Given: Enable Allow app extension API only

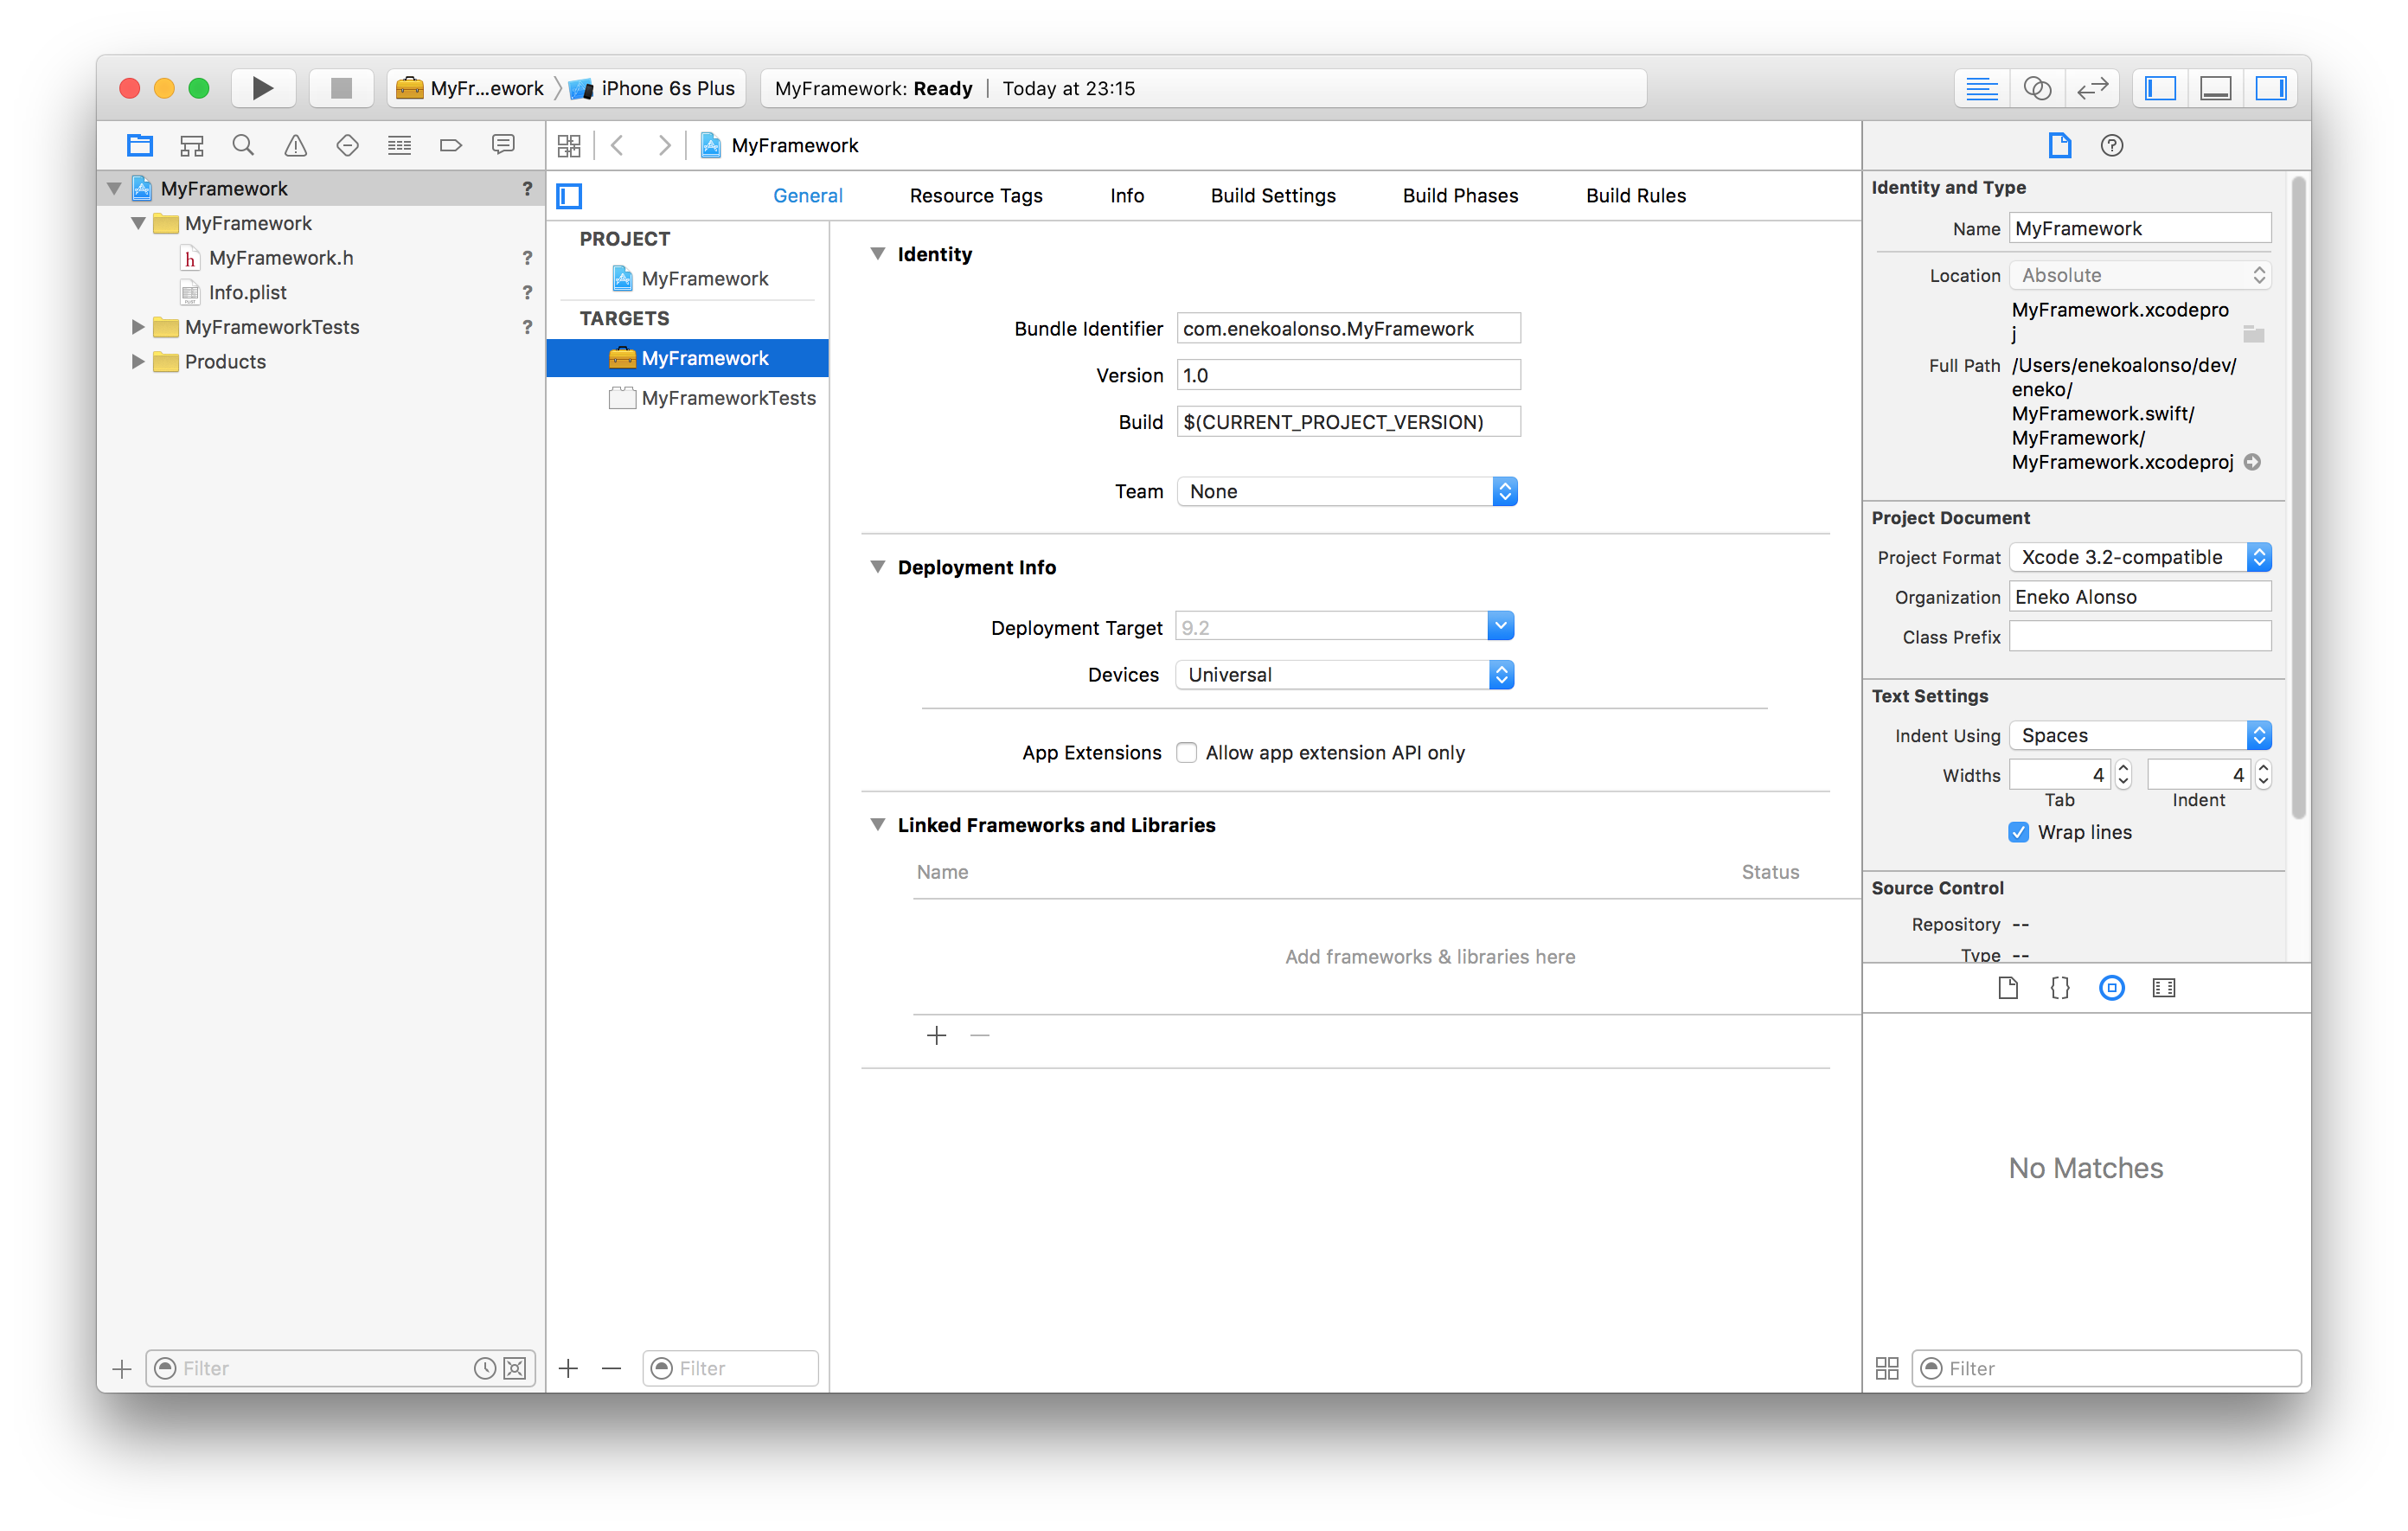Looking at the screenshot, I should [1186, 752].
